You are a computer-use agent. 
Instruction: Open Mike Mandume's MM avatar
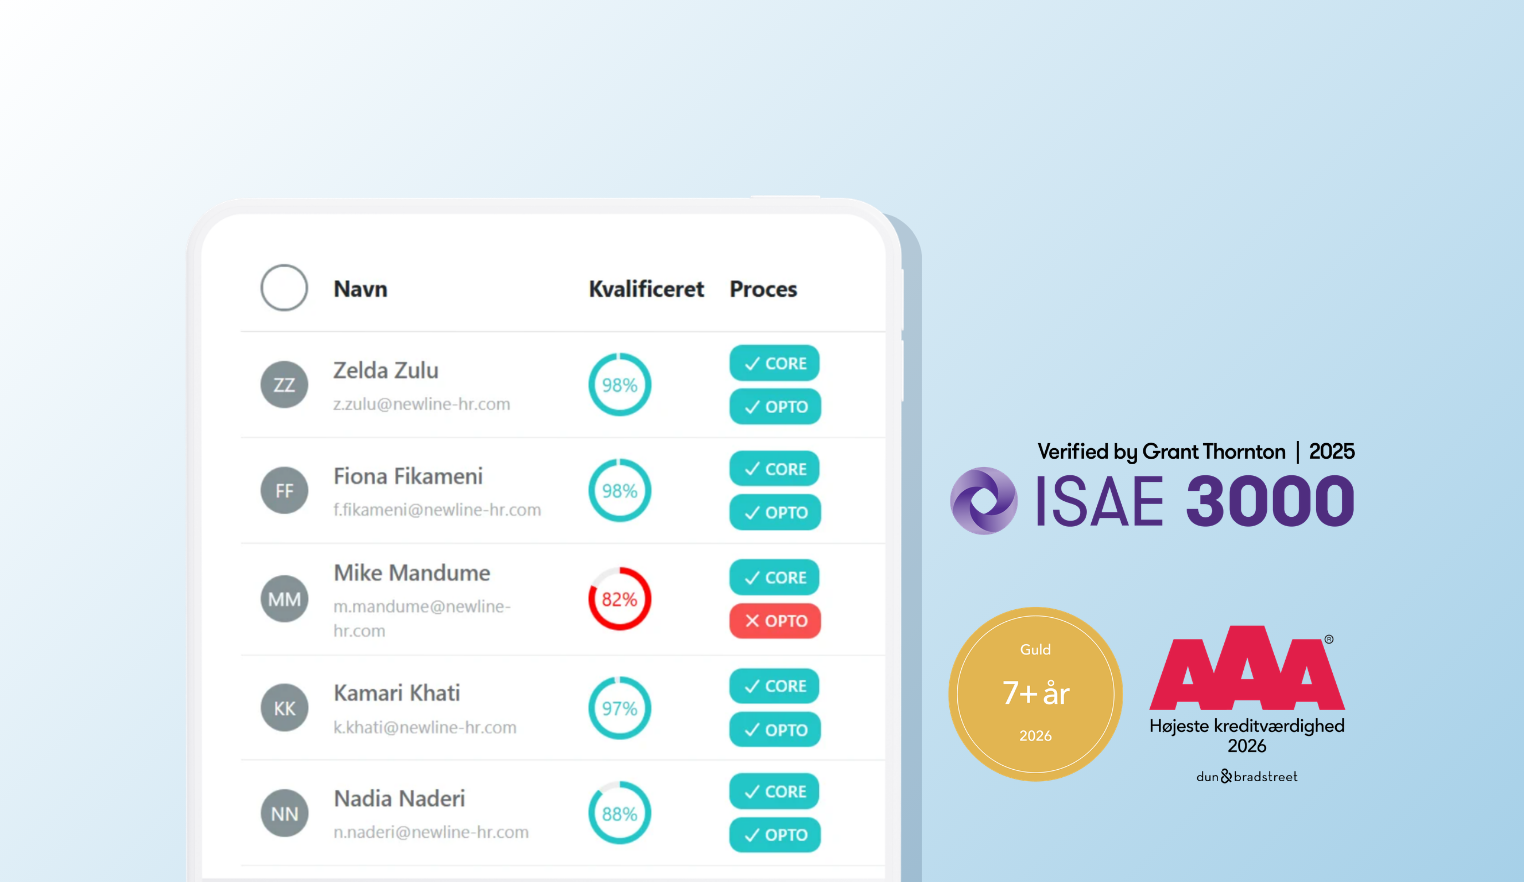click(284, 599)
